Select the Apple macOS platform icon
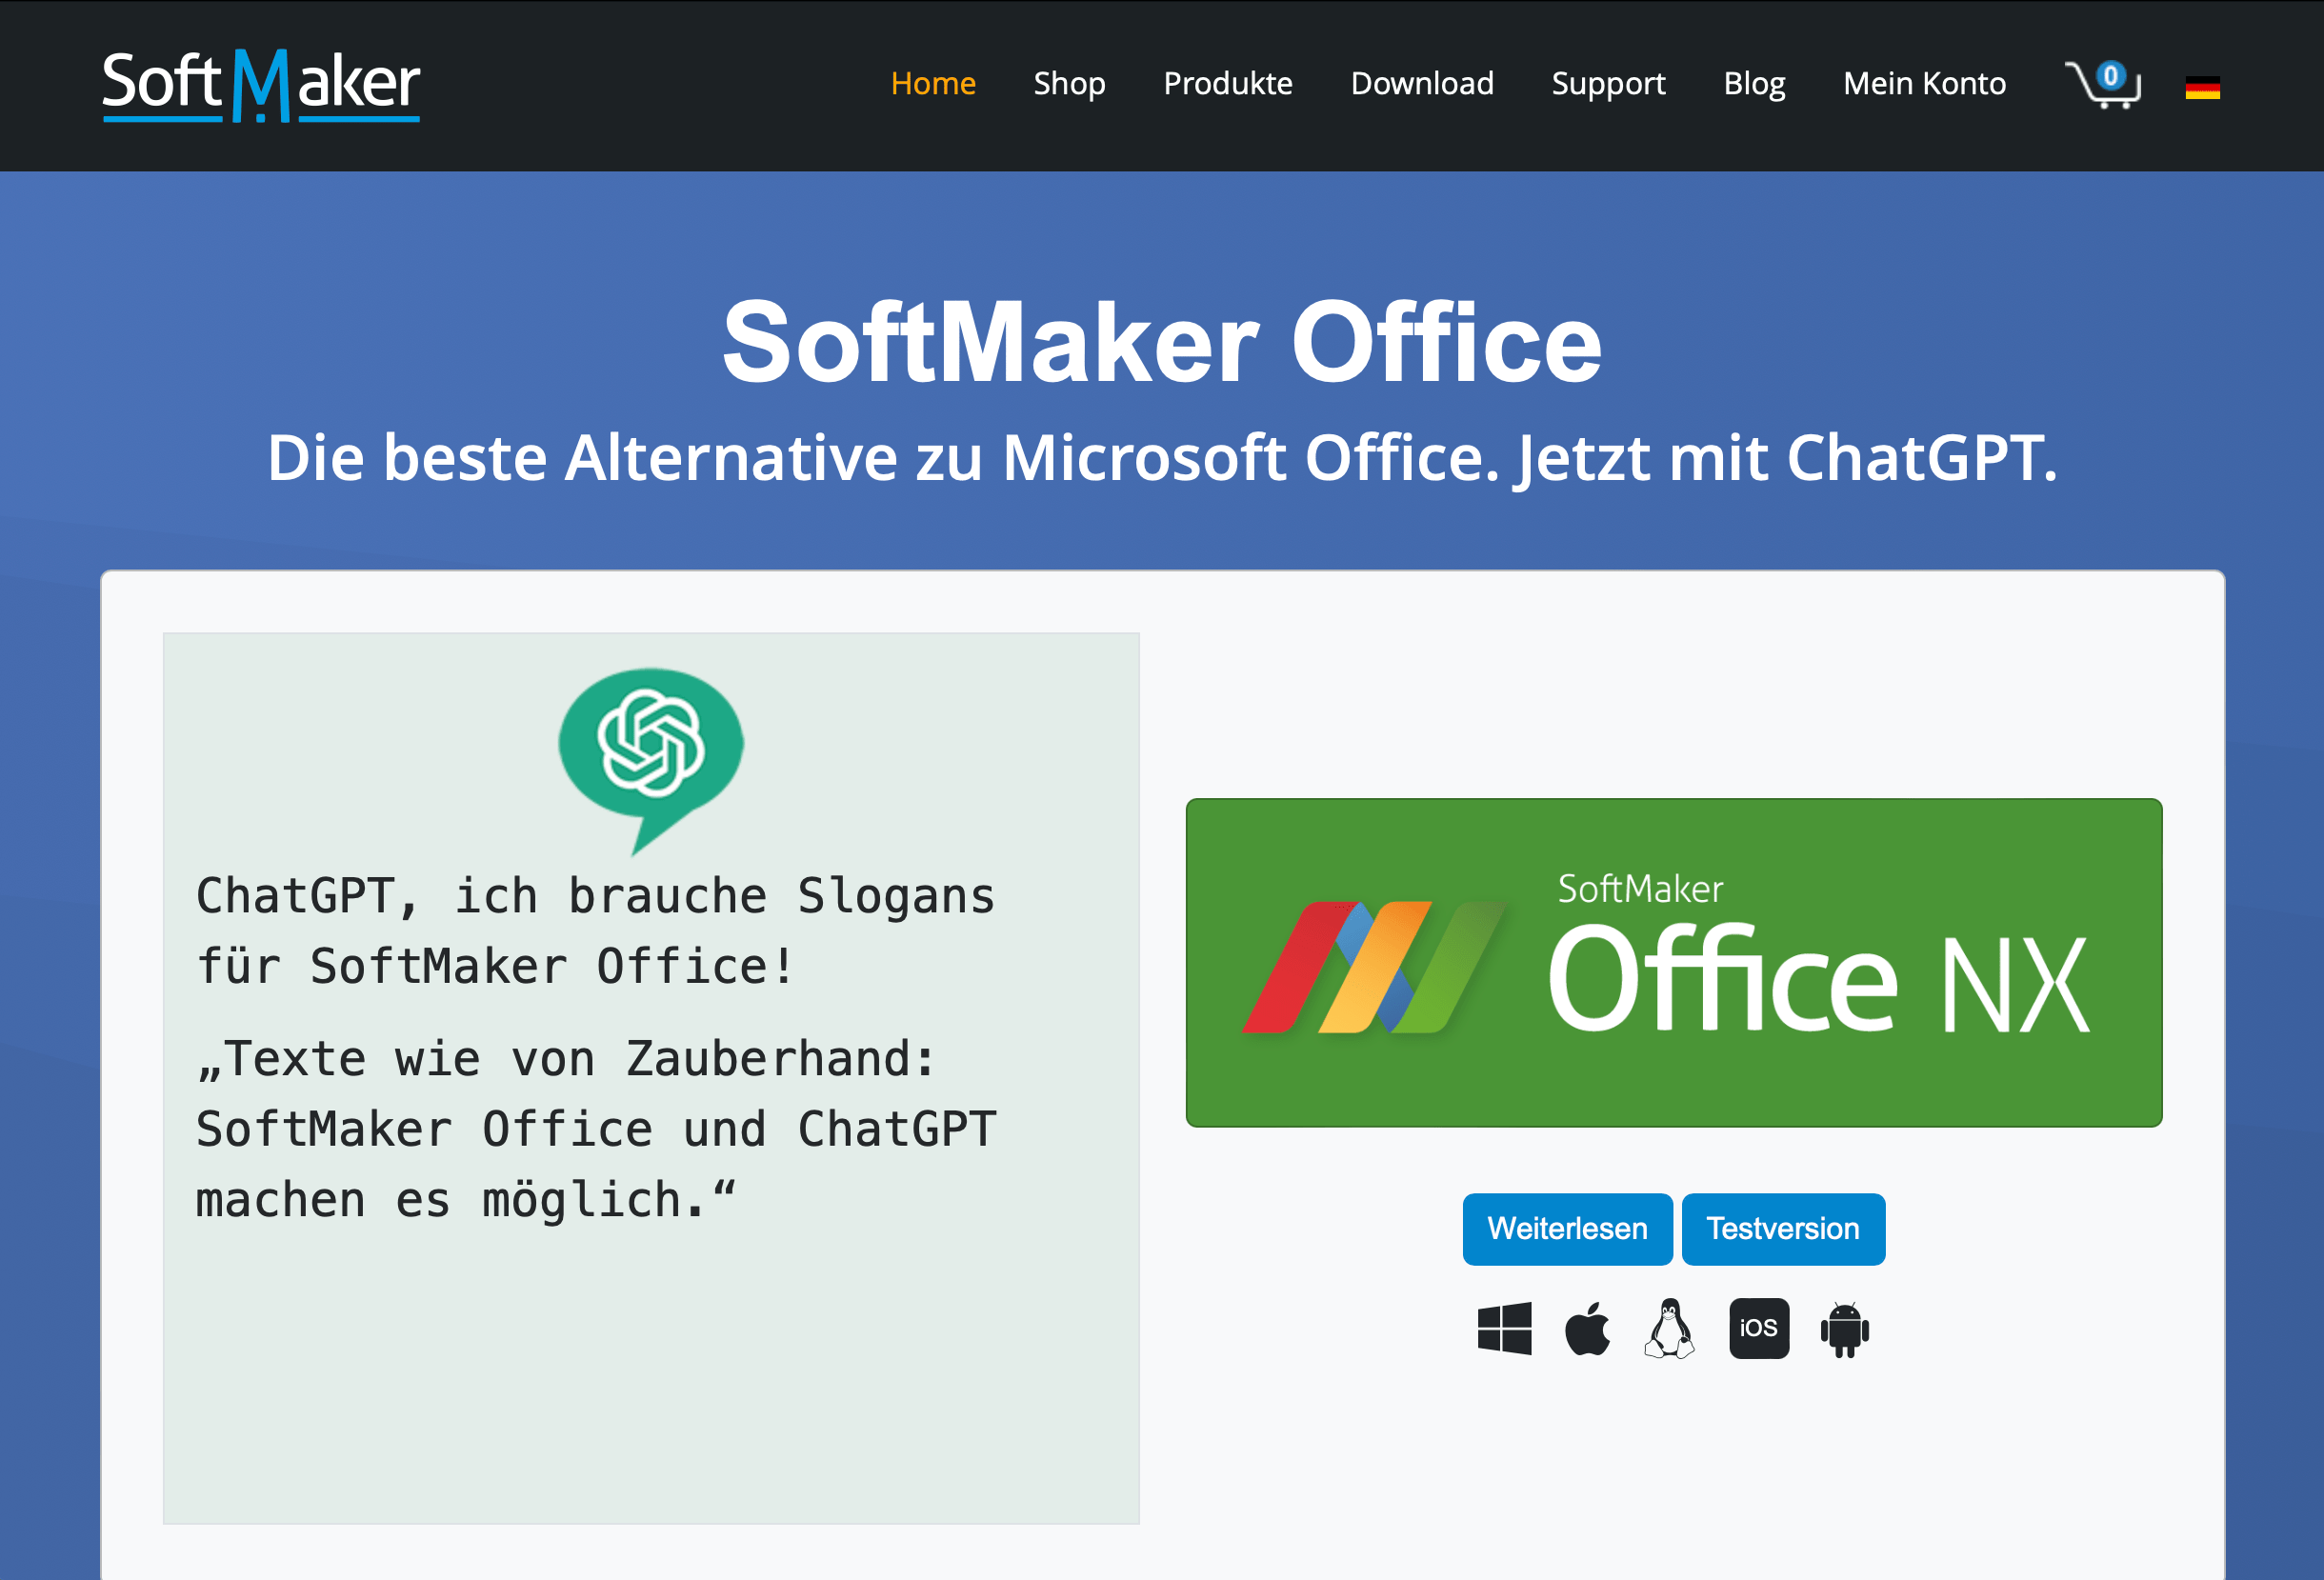The height and width of the screenshot is (1580, 2324). (1588, 1328)
